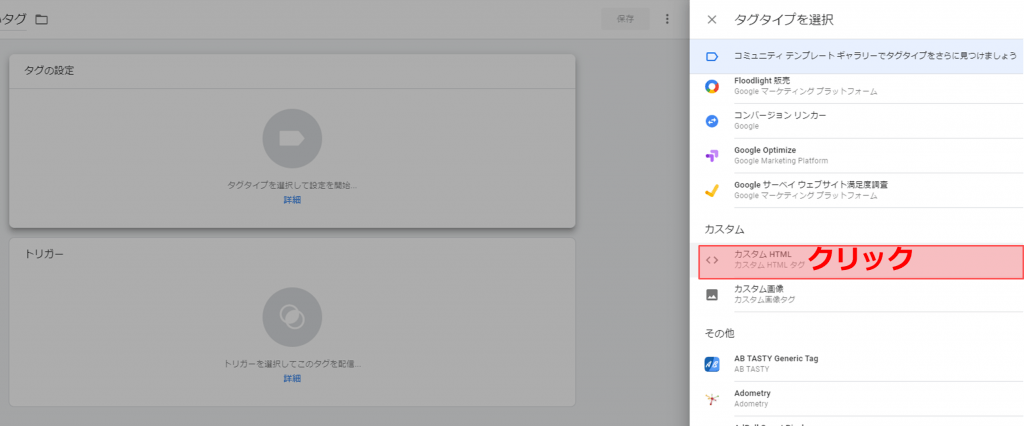Screen dimensions: 1024x426
Task: Select the コンバージョン リンカー icon
Action: coord(712,121)
